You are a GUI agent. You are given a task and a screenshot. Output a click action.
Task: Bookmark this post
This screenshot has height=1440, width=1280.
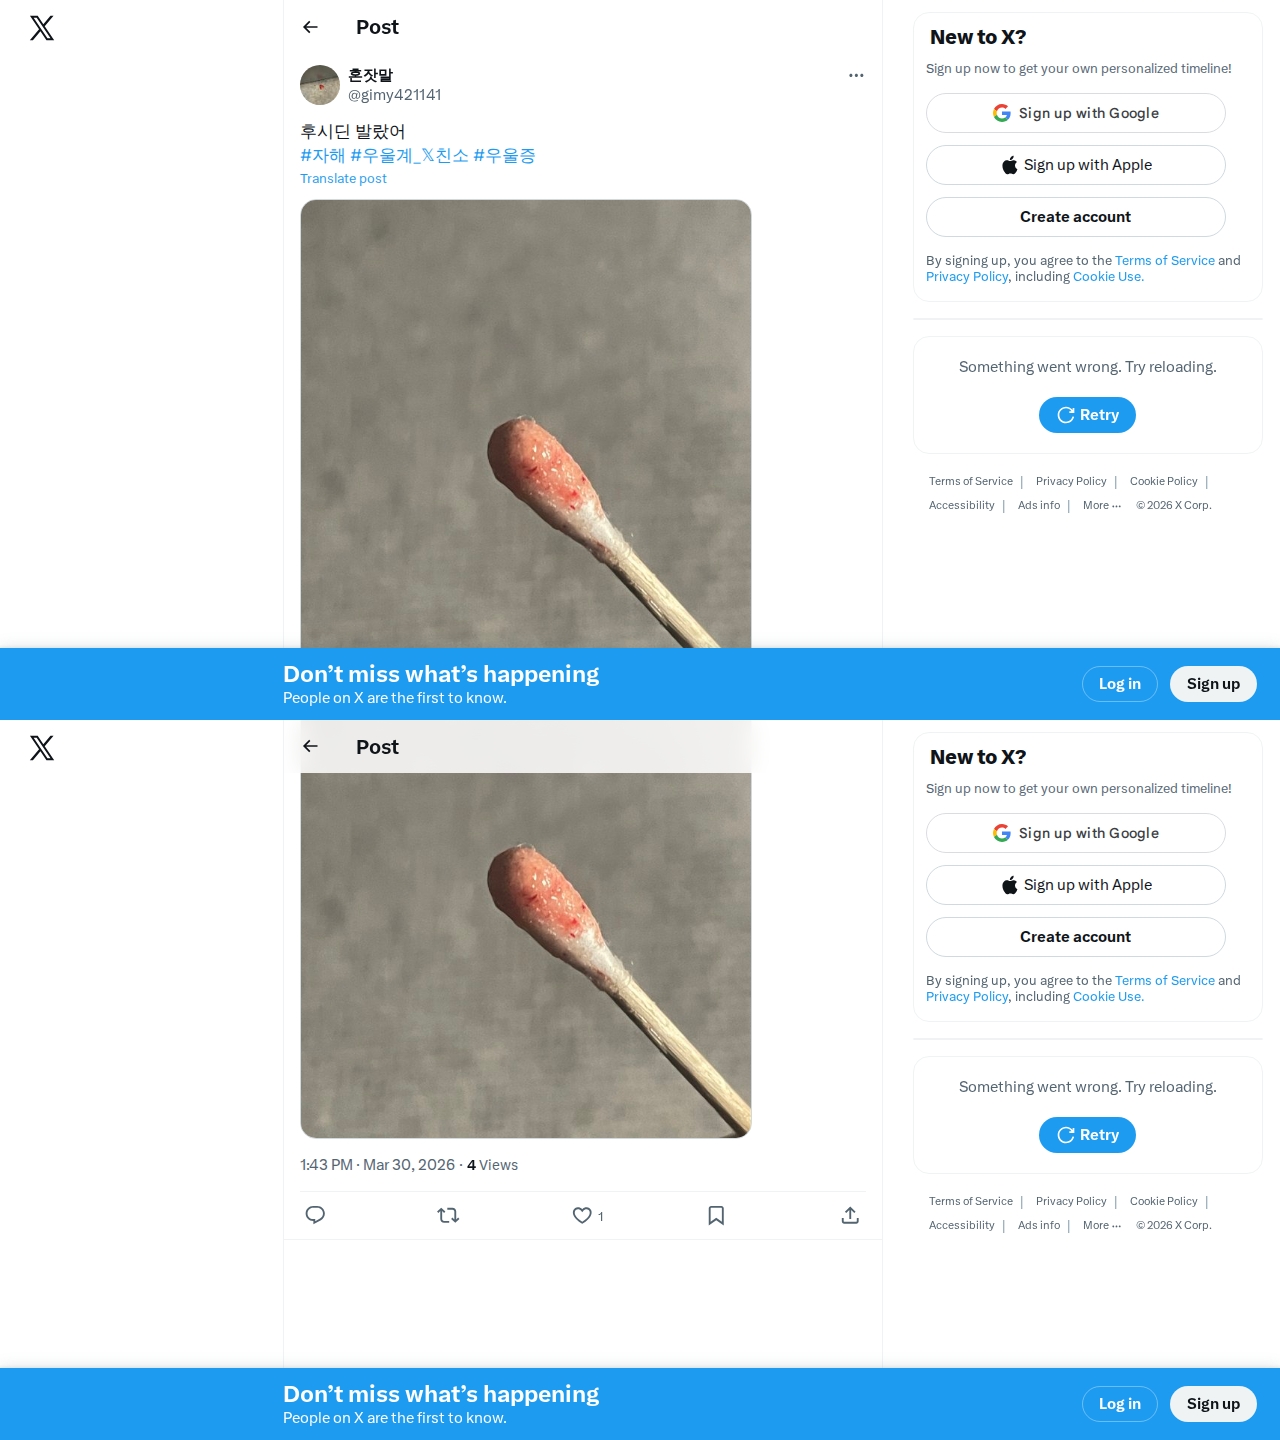tap(716, 1215)
